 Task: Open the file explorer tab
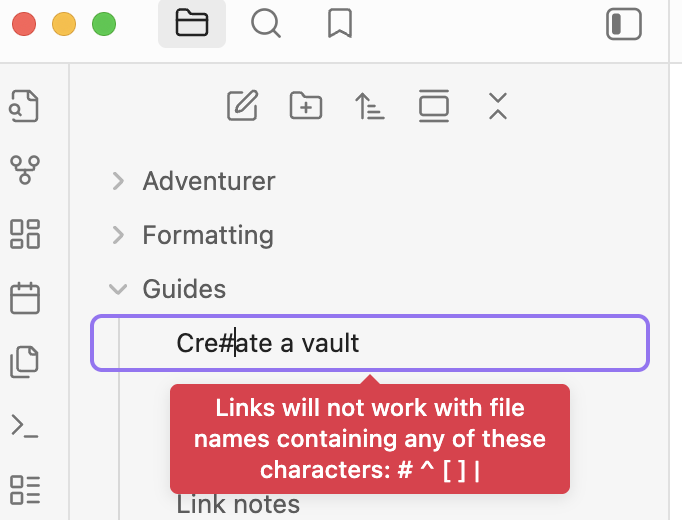pos(191,24)
